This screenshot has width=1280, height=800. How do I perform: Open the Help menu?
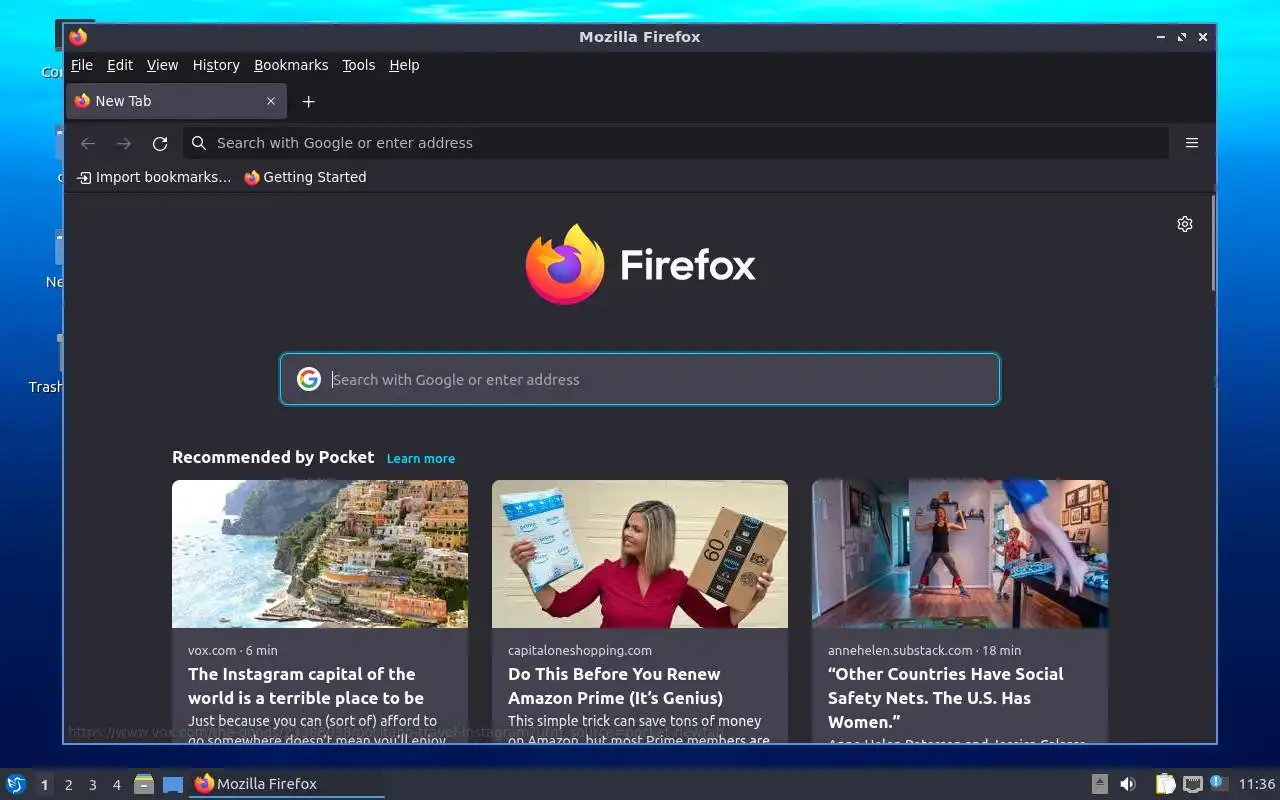pyautogui.click(x=404, y=65)
